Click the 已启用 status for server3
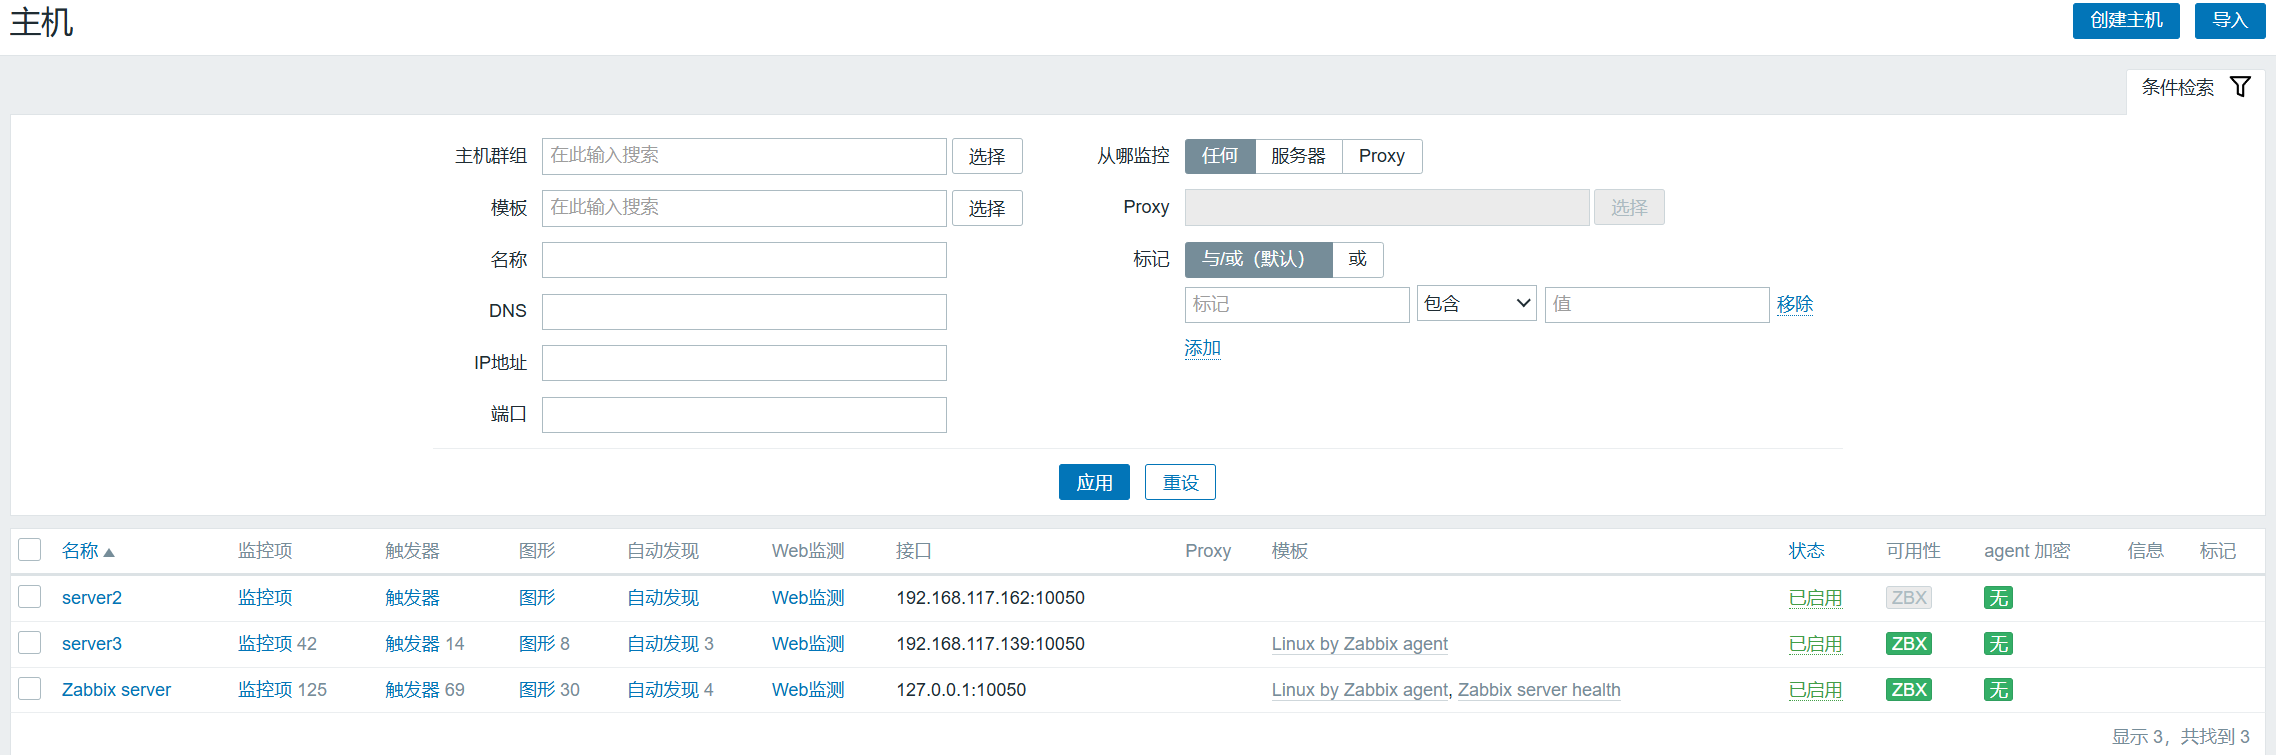 [x=1815, y=644]
